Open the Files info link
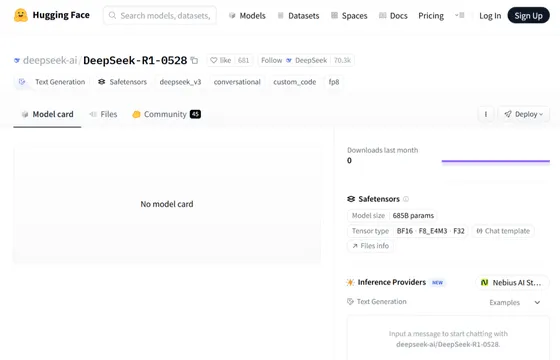 pyautogui.click(x=370, y=246)
